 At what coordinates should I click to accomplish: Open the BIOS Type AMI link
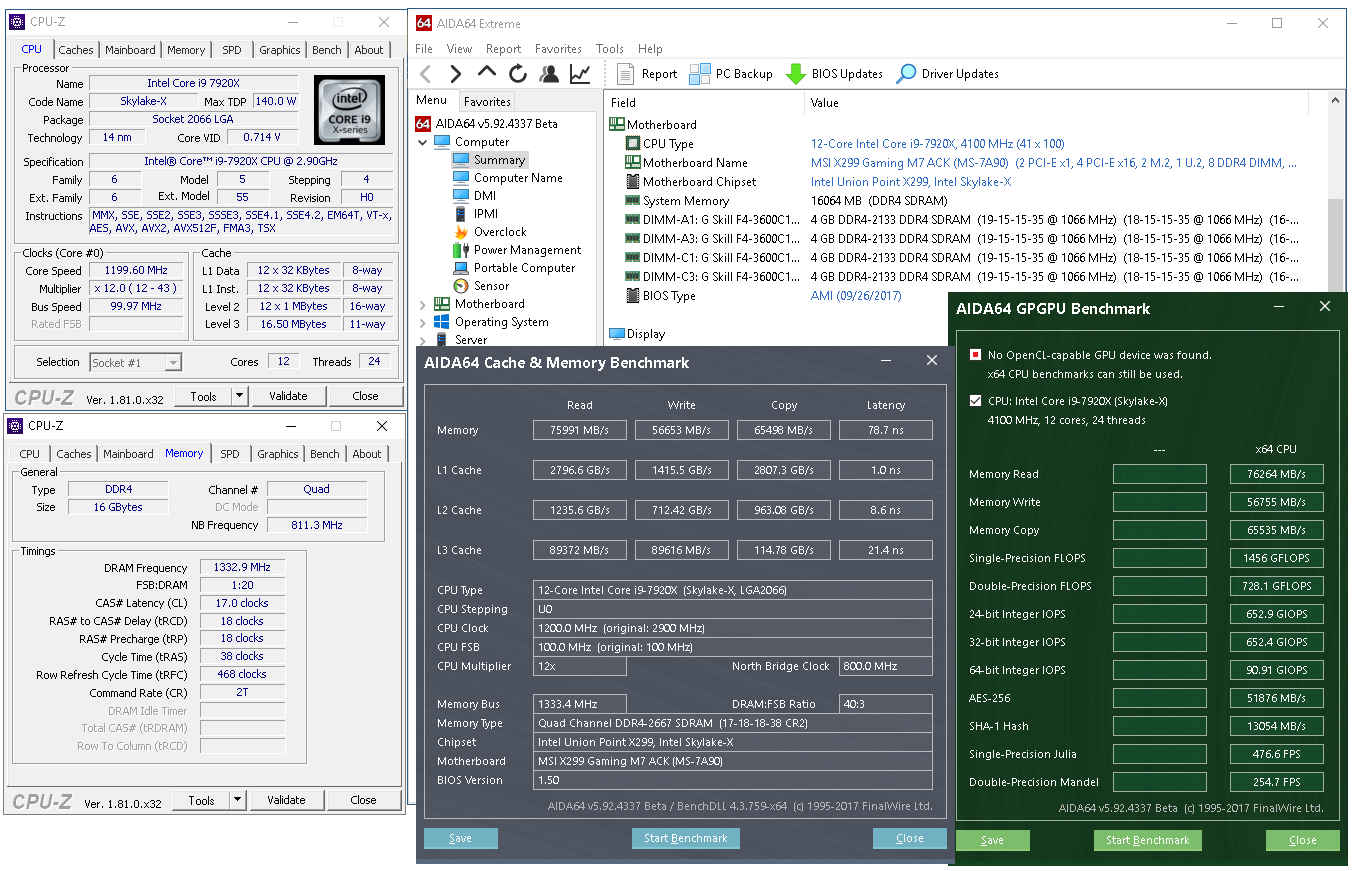[856, 296]
